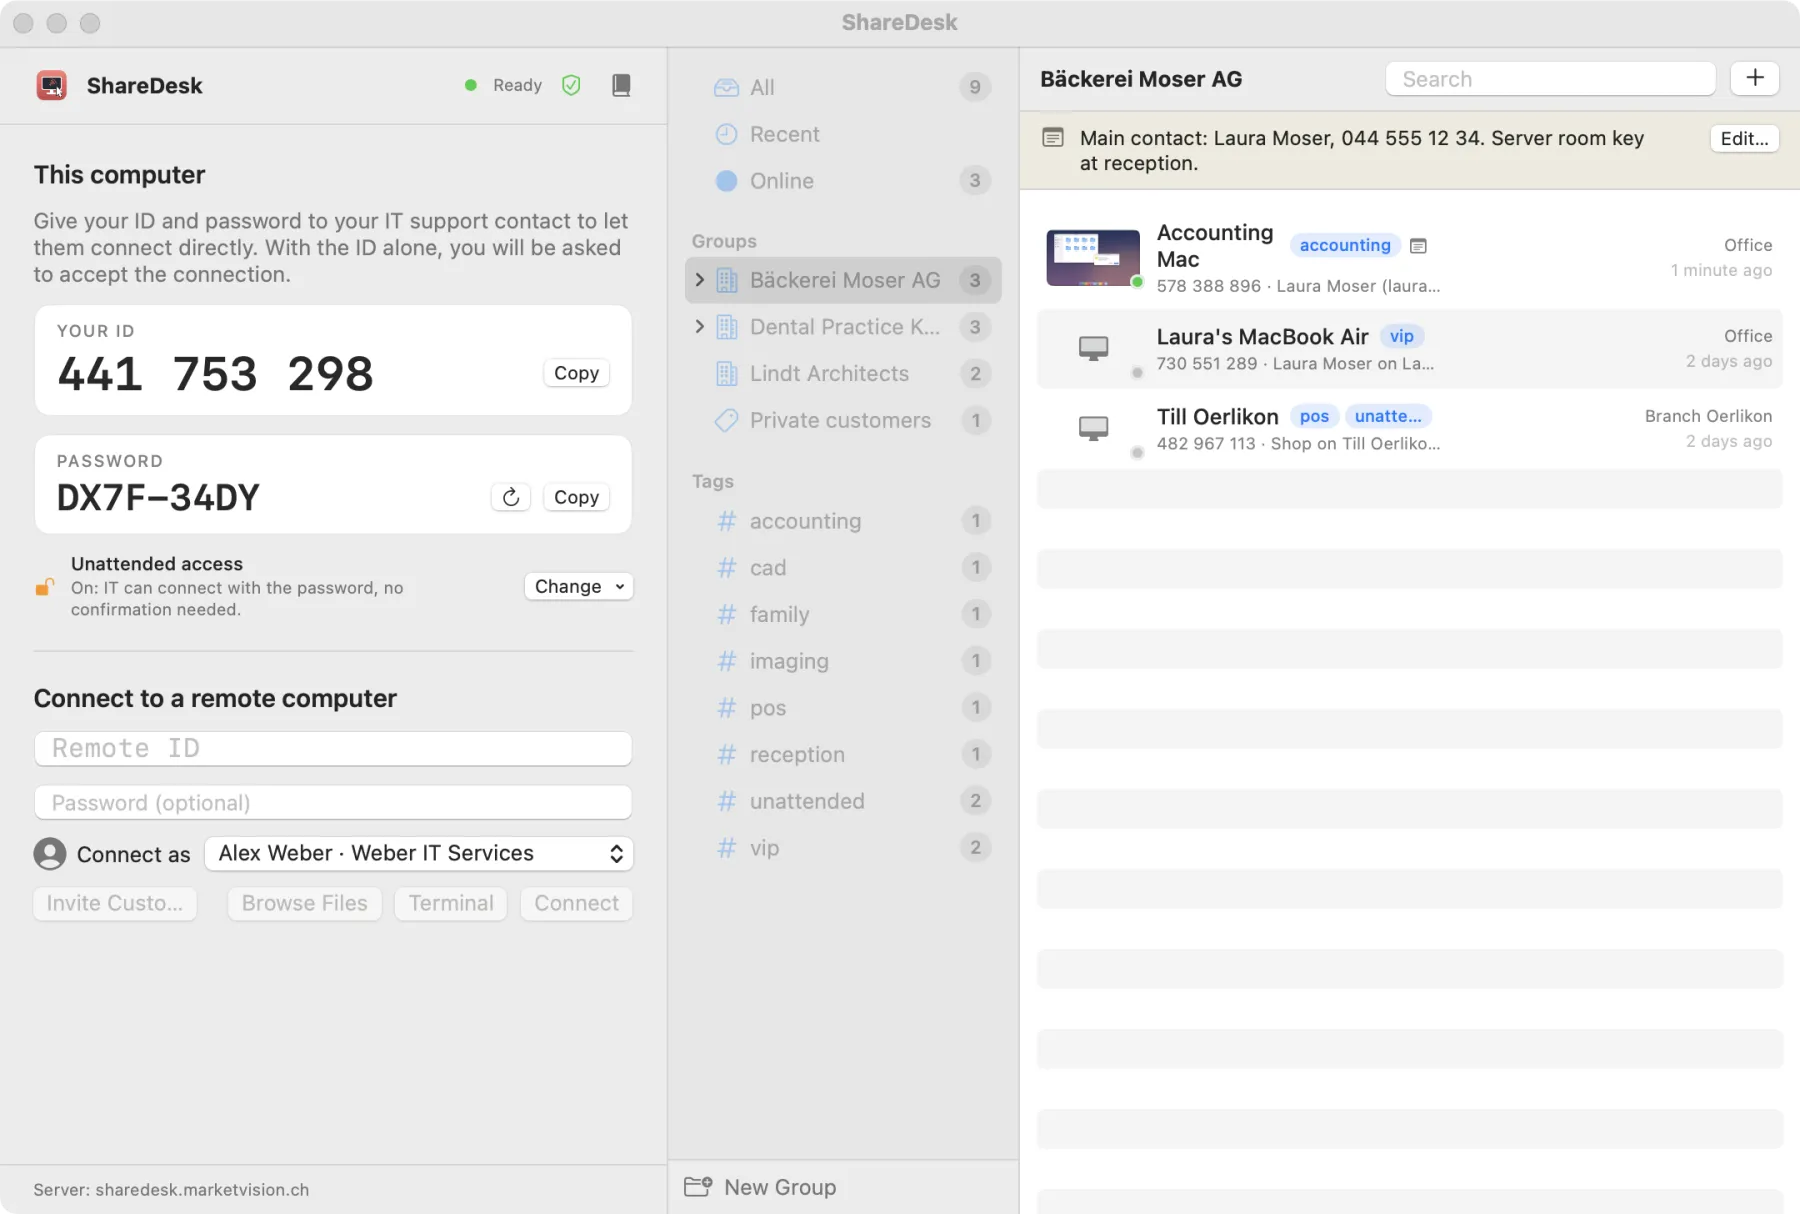Expand Dental Practice group chevron
This screenshot has width=1800, height=1214.
coord(699,327)
